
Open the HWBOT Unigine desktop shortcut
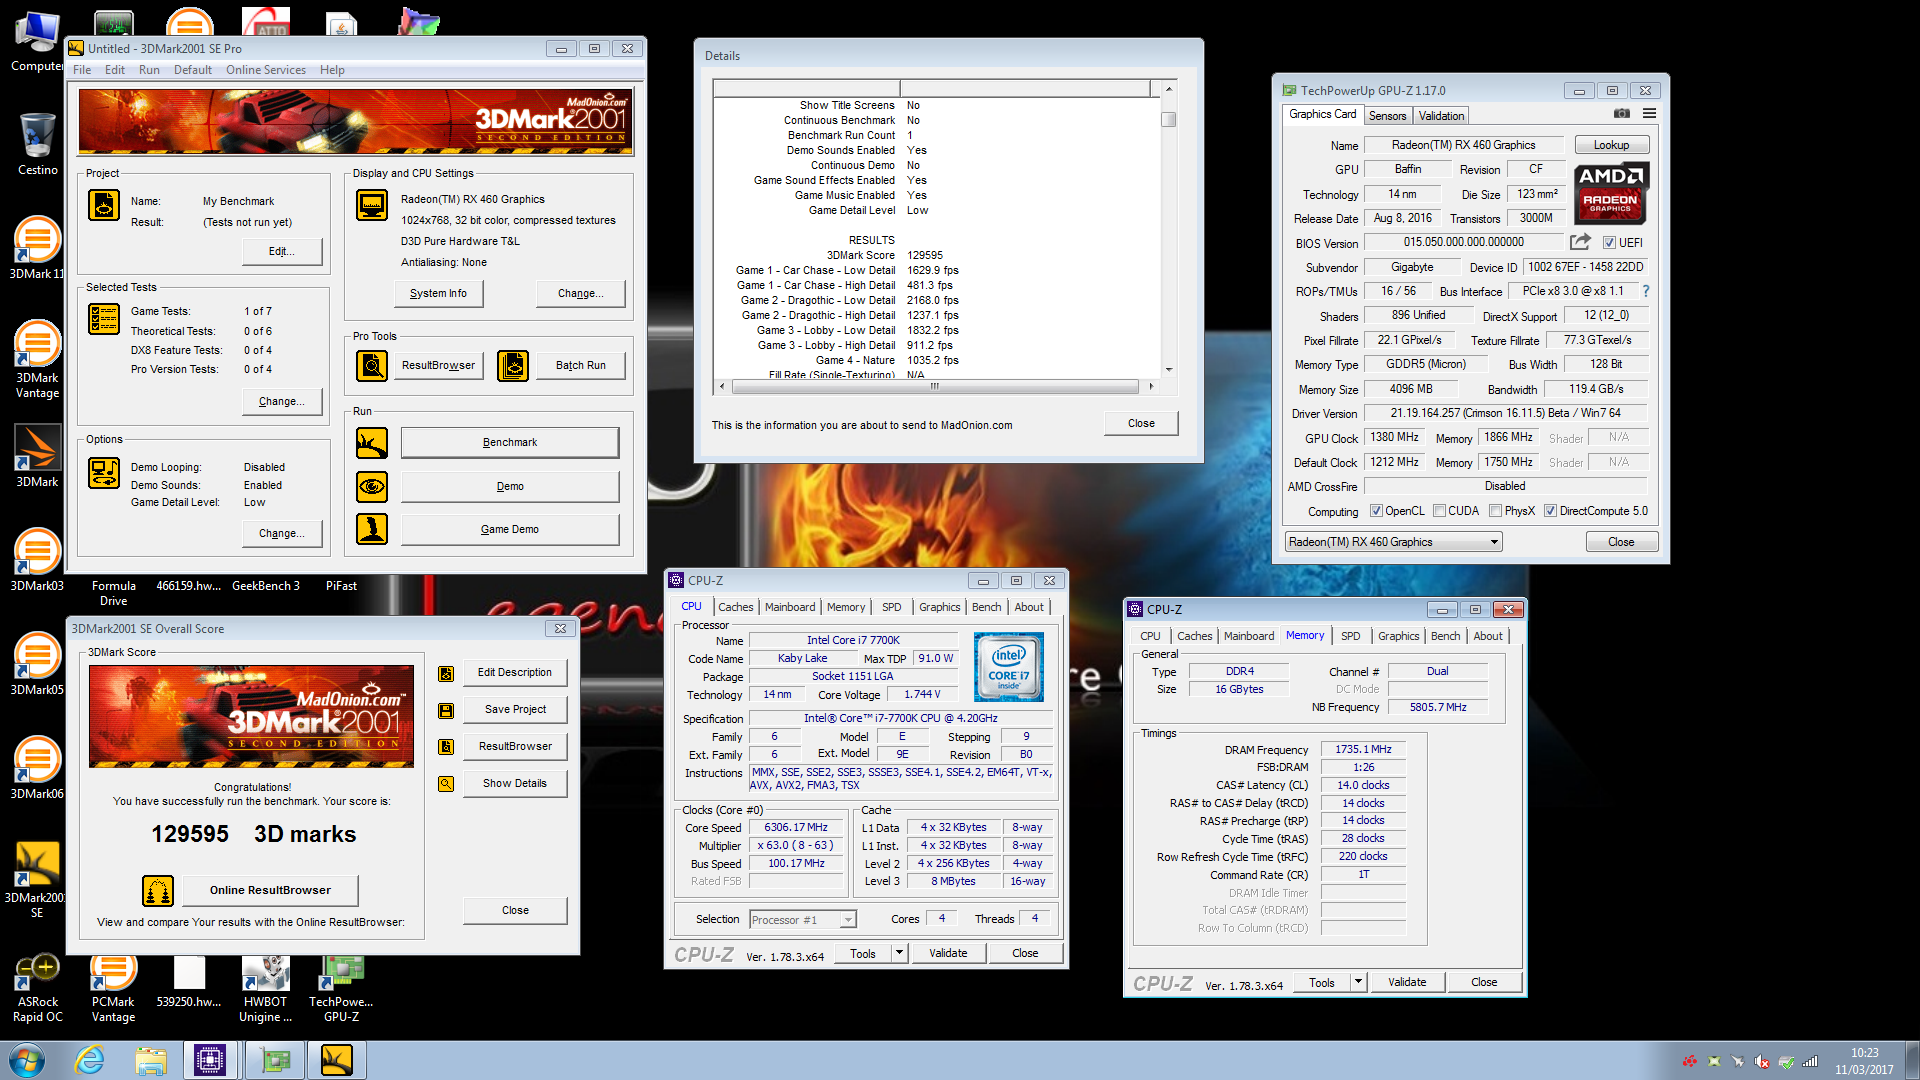(x=265, y=988)
